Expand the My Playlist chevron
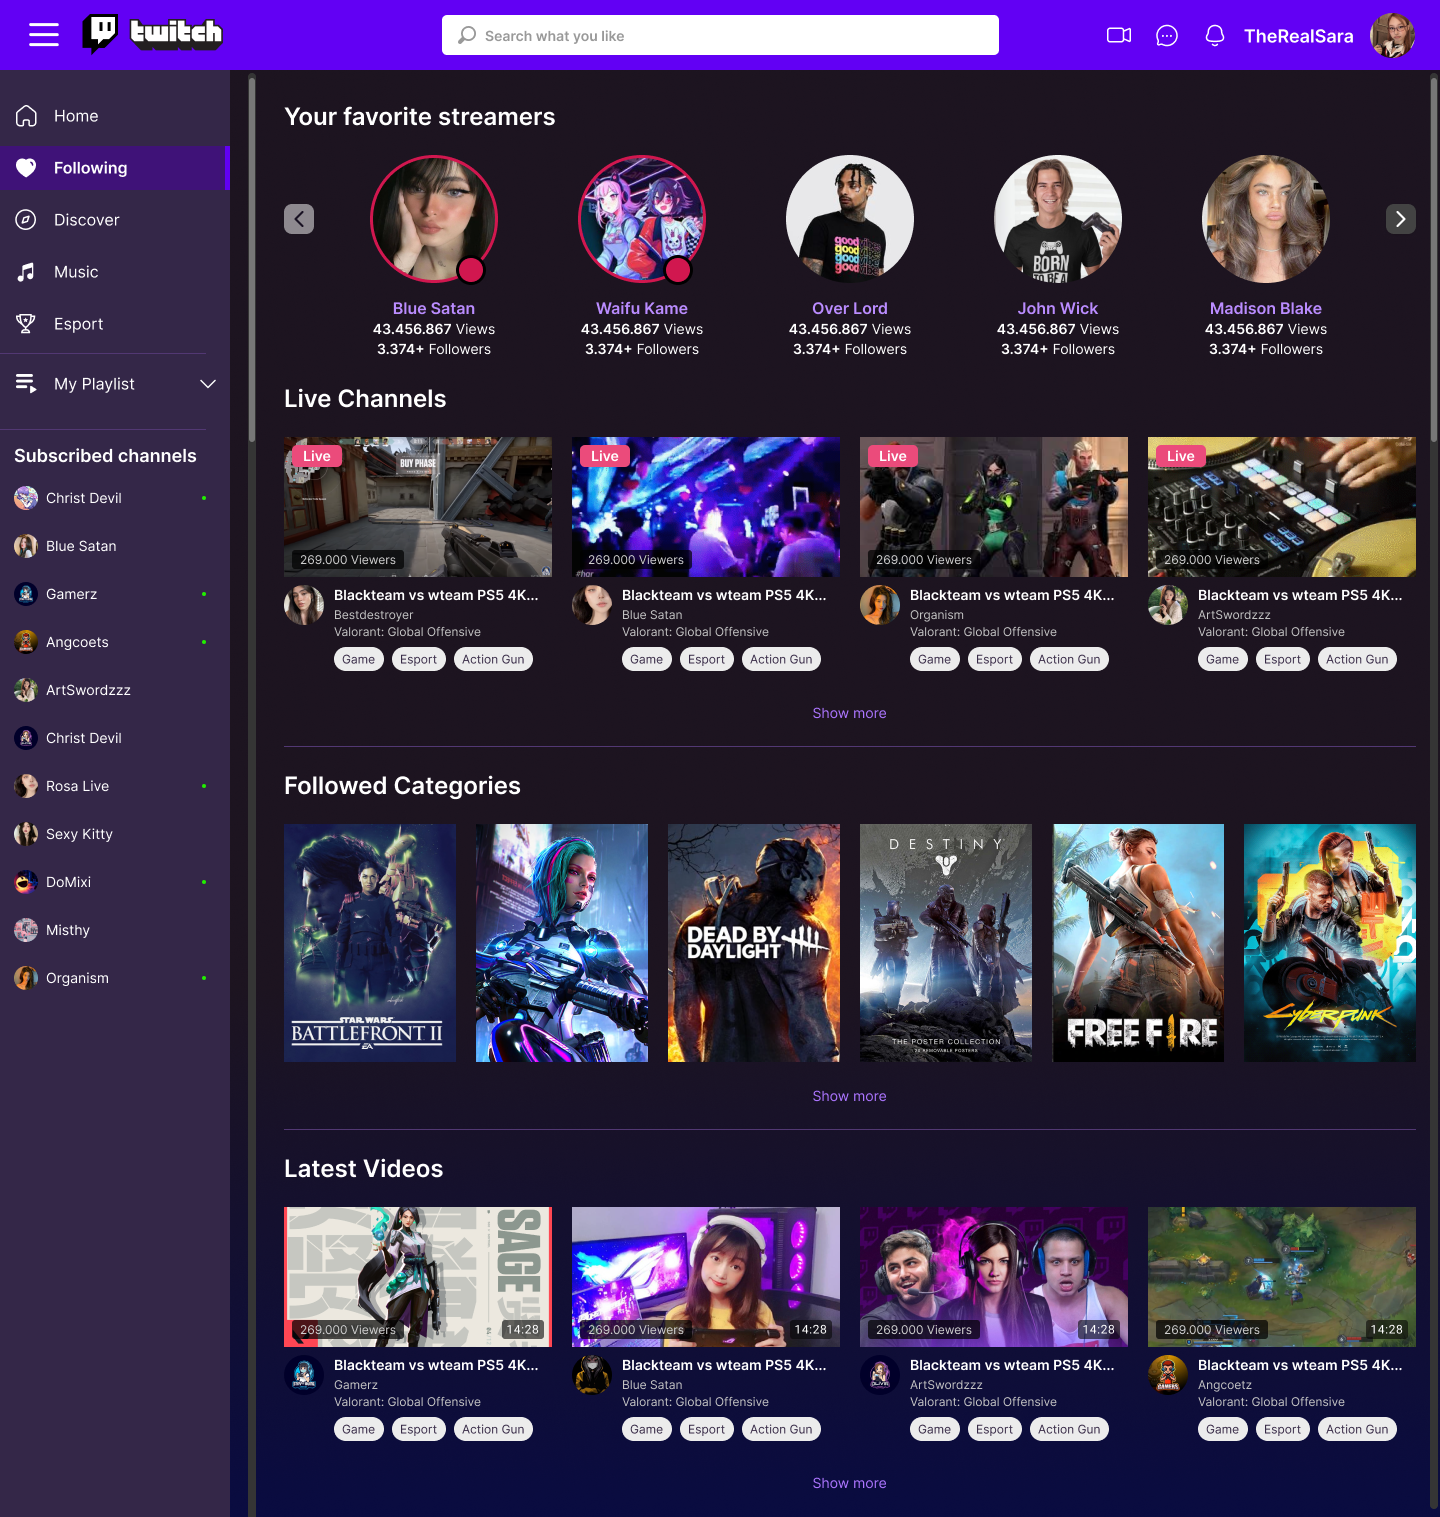 click(208, 384)
